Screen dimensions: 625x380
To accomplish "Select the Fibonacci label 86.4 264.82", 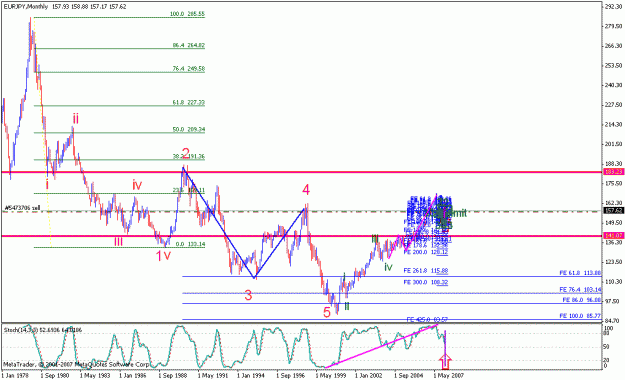I will tap(189, 45).
